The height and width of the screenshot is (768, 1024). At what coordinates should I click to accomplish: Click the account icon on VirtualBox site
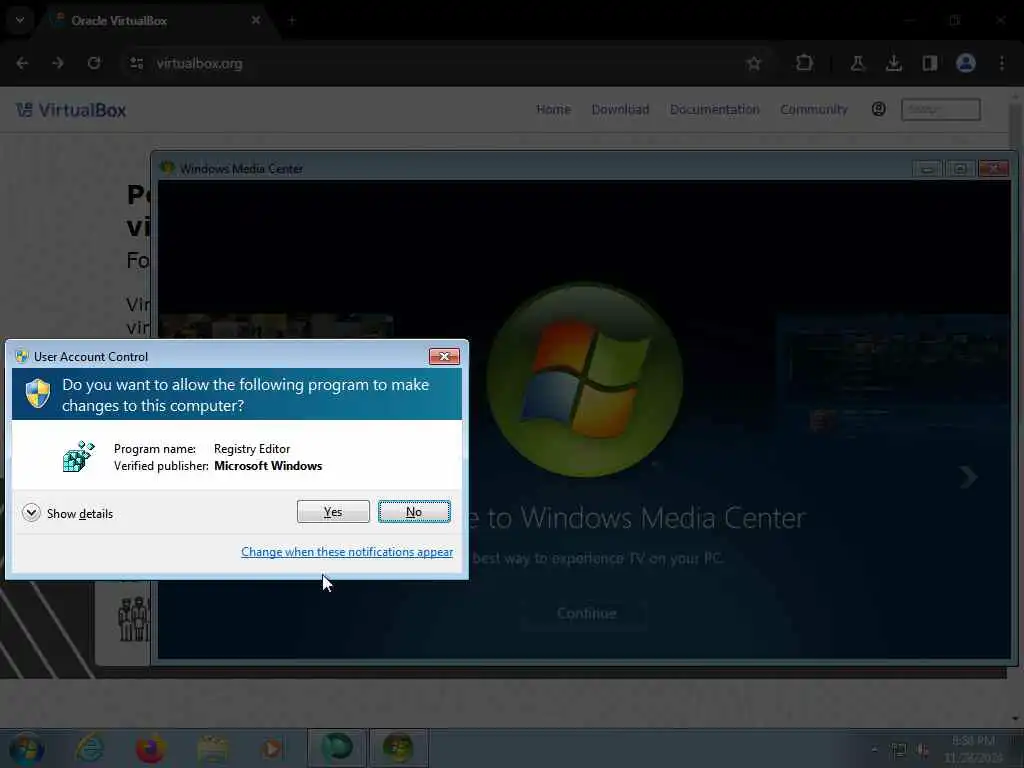[878, 109]
